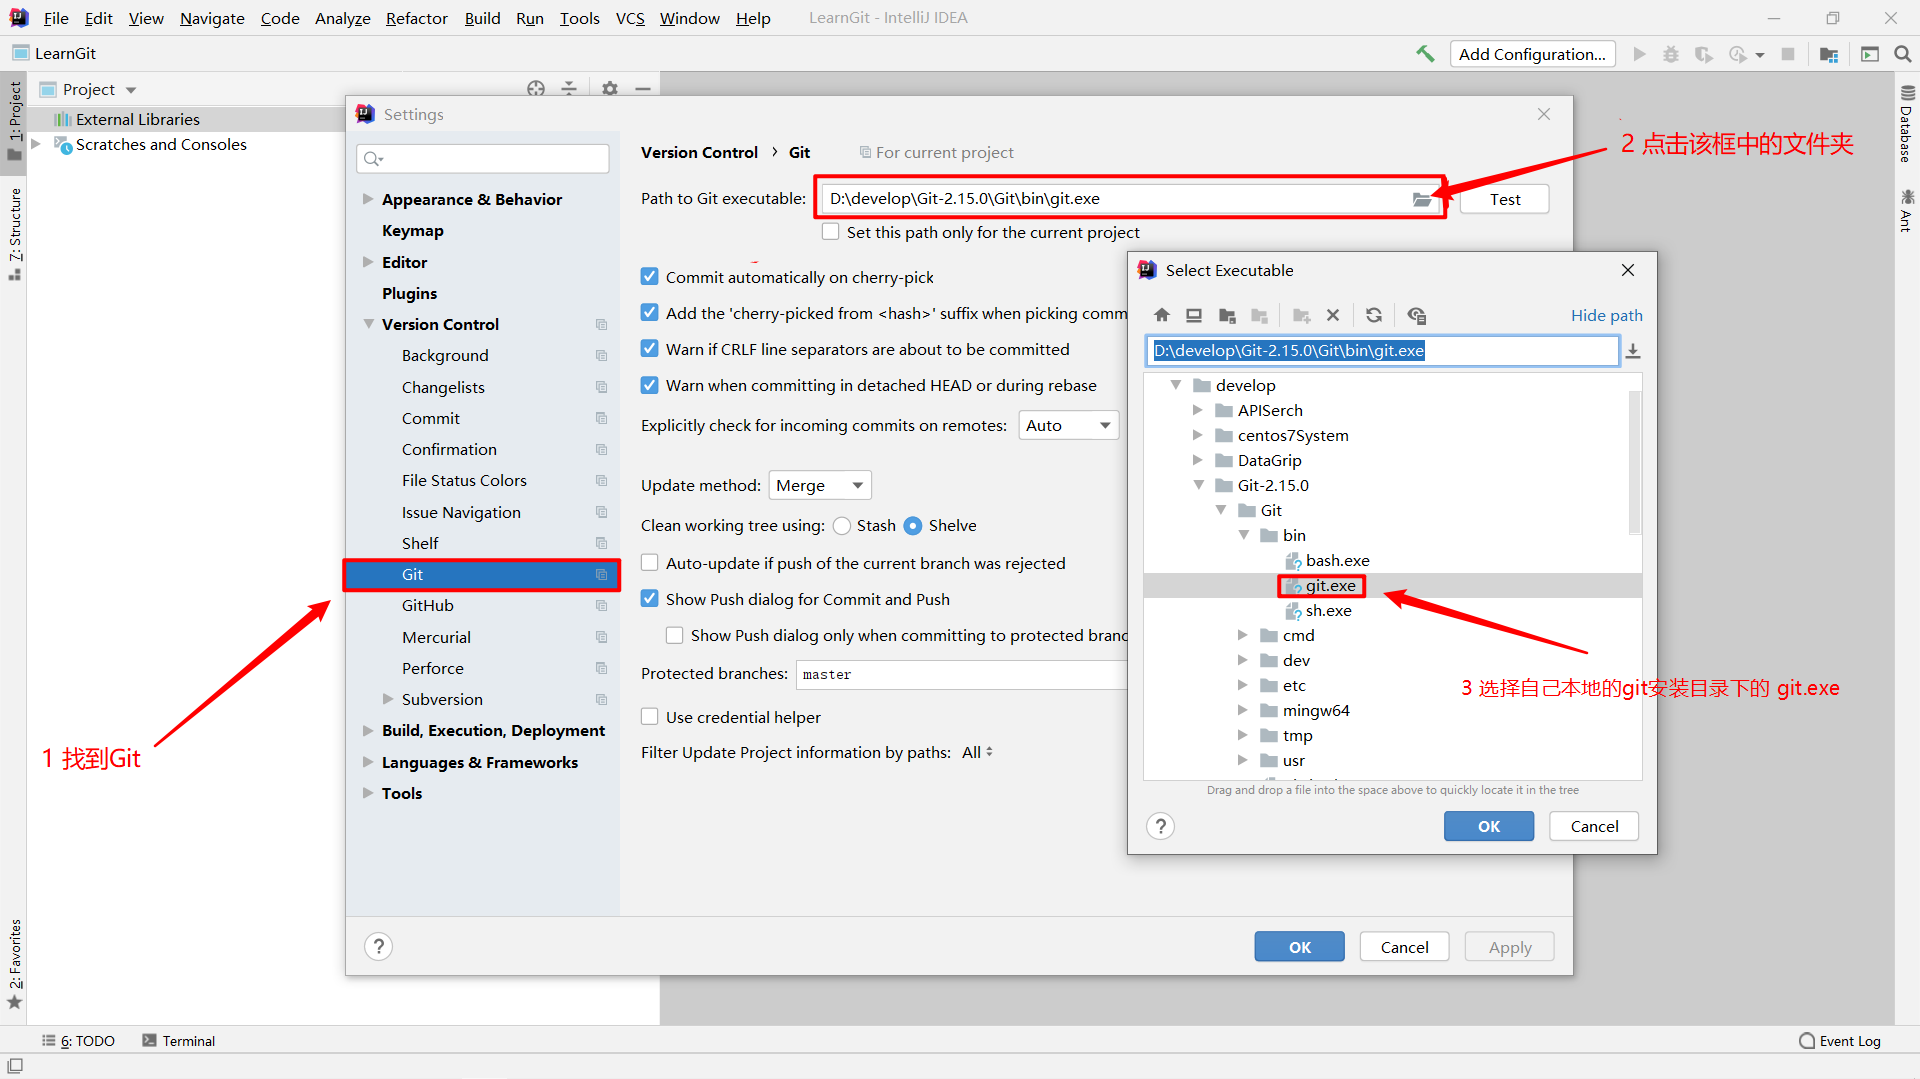
Task: Toggle Warn if CRLF line separators checkbox
Action: coord(650,349)
